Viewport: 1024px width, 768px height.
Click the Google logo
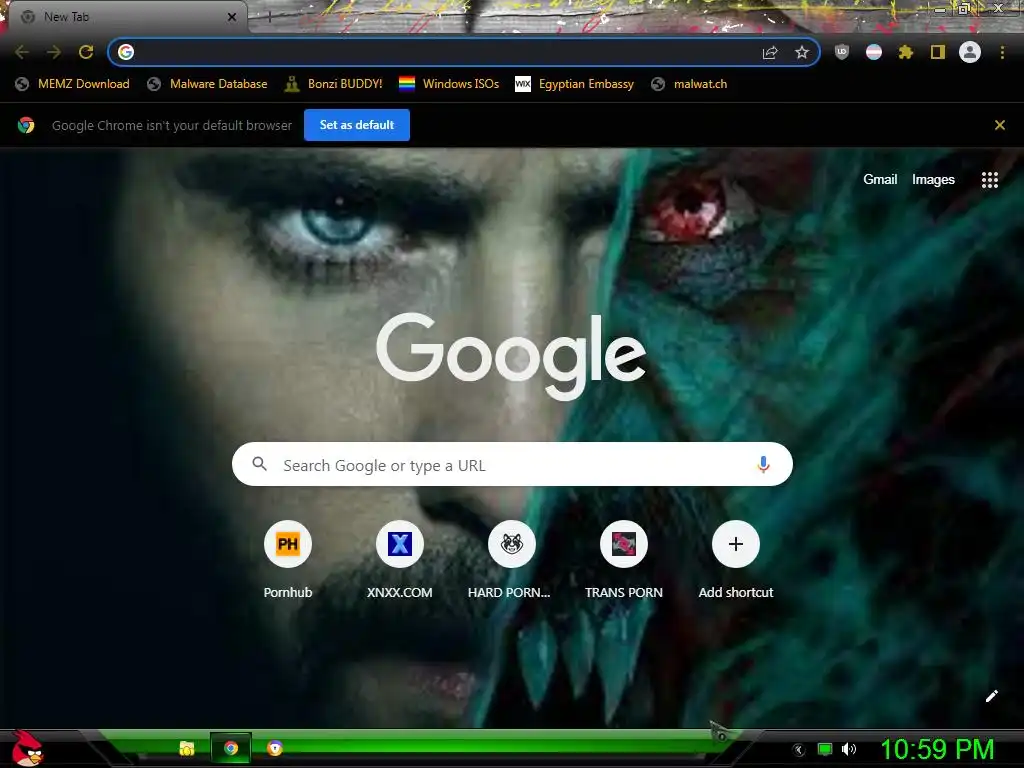click(x=511, y=356)
